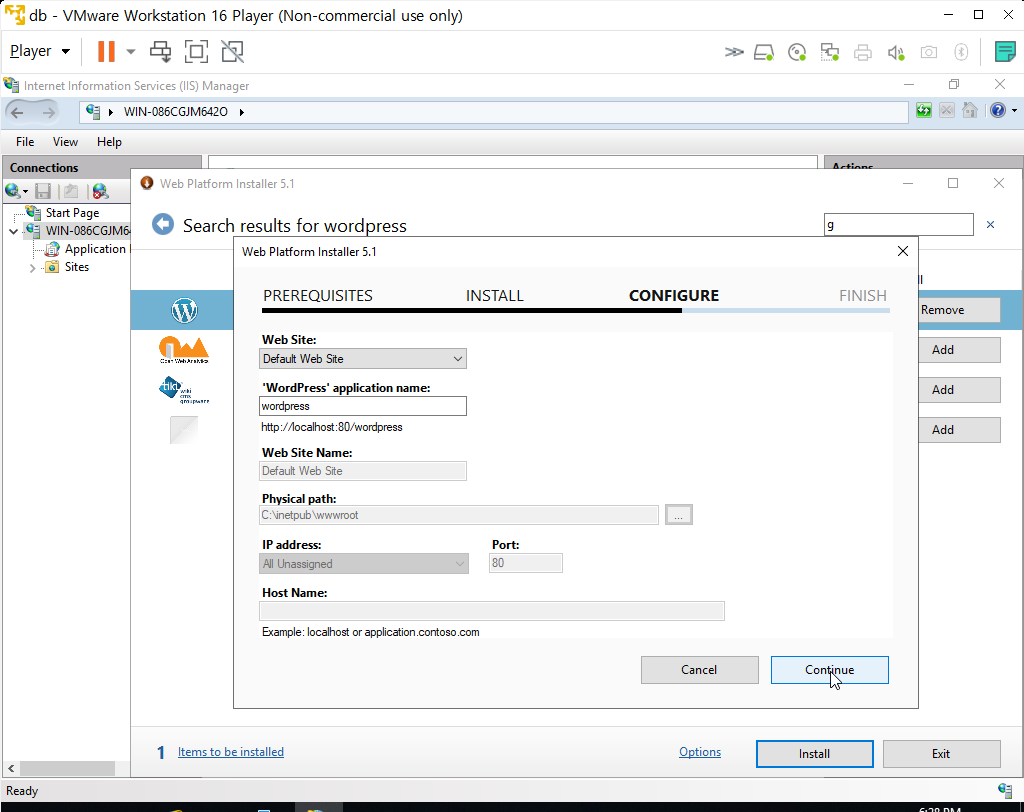This screenshot has height=812, width=1024.
Task: Pause the virtual machine in VMware toolbar
Action: pos(106,51)
